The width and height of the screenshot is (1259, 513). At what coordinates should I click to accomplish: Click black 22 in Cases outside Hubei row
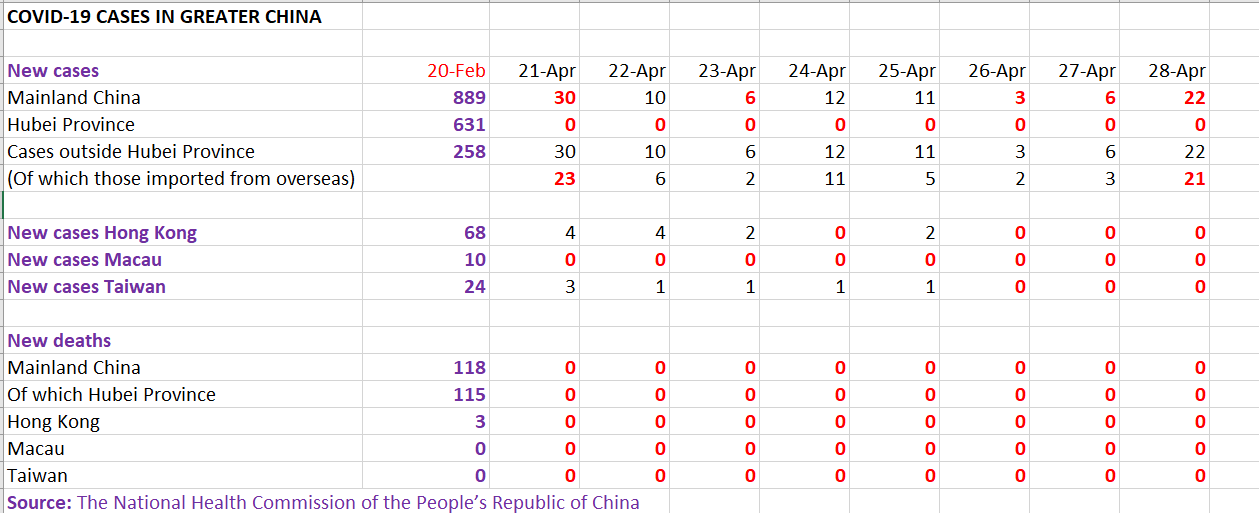tap(1195, 152)
